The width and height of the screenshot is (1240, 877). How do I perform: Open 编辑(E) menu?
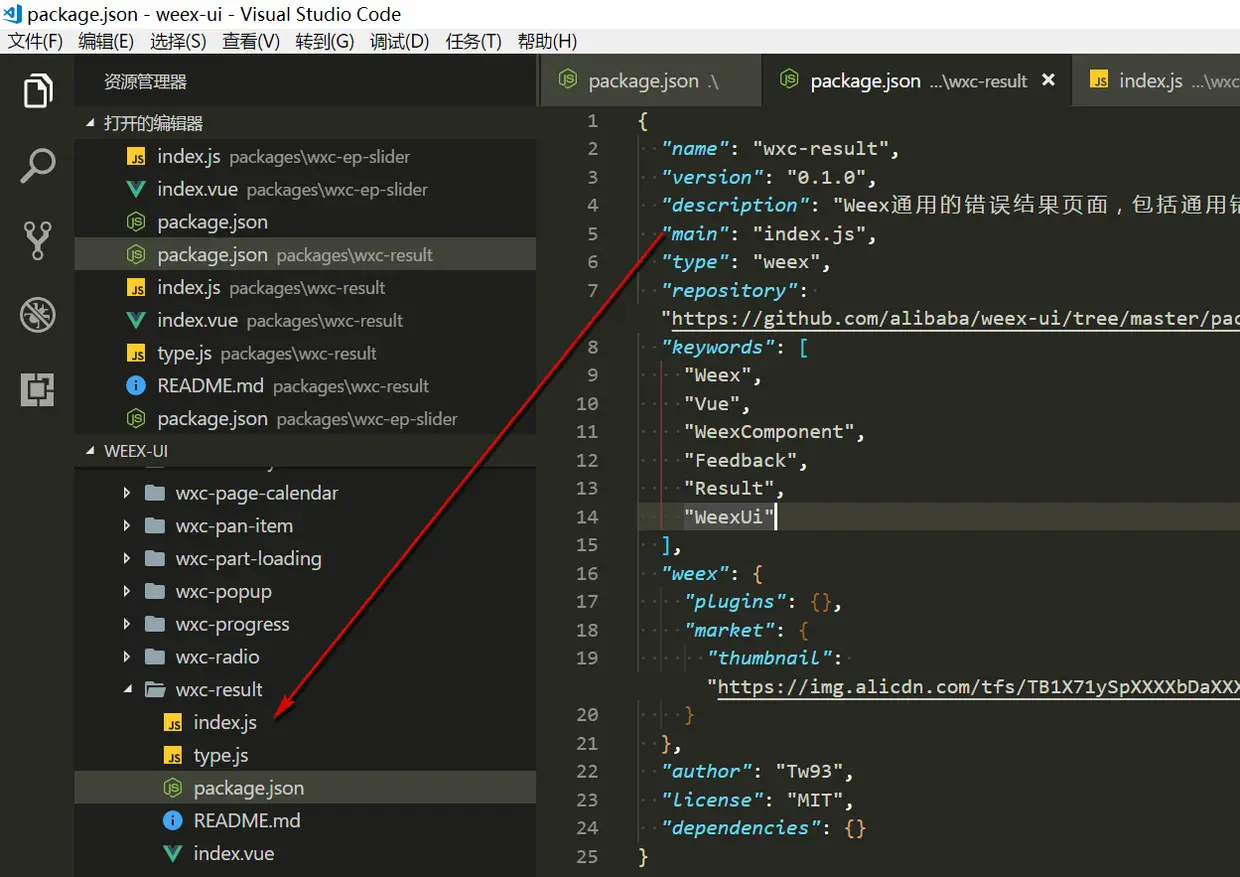(106, 41)
